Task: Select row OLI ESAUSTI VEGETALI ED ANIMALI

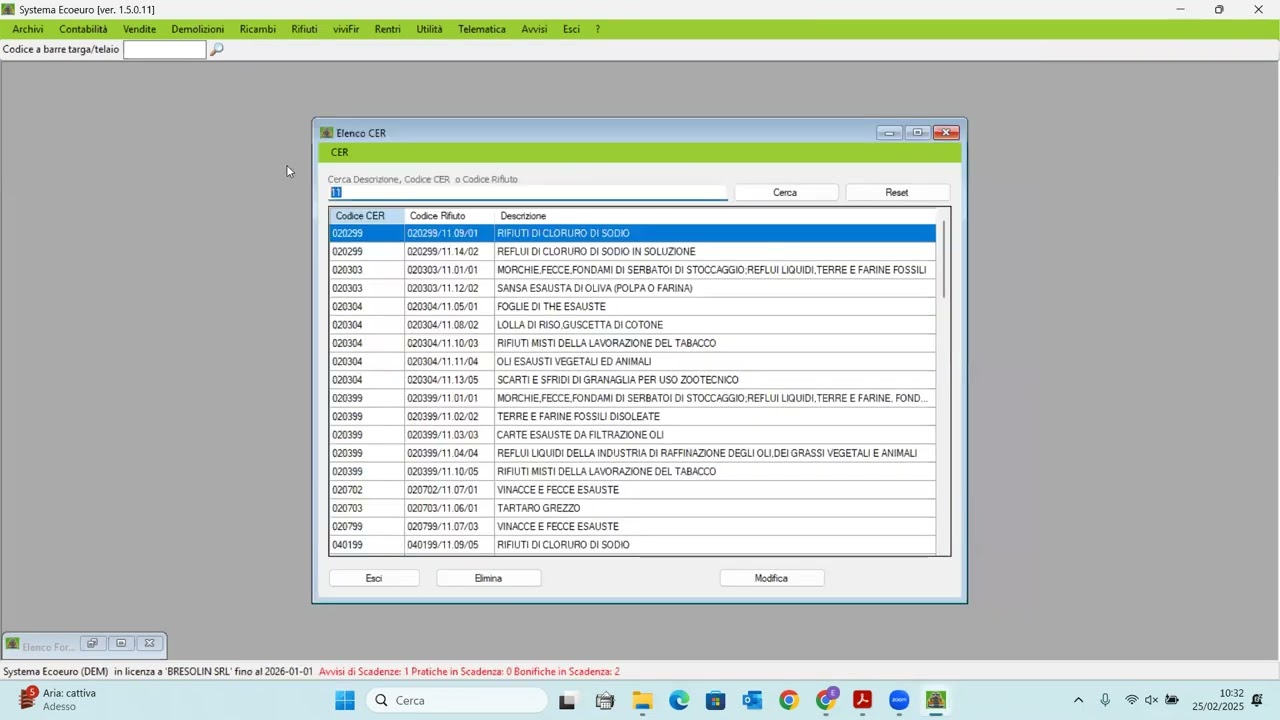Action: [633, 362]
